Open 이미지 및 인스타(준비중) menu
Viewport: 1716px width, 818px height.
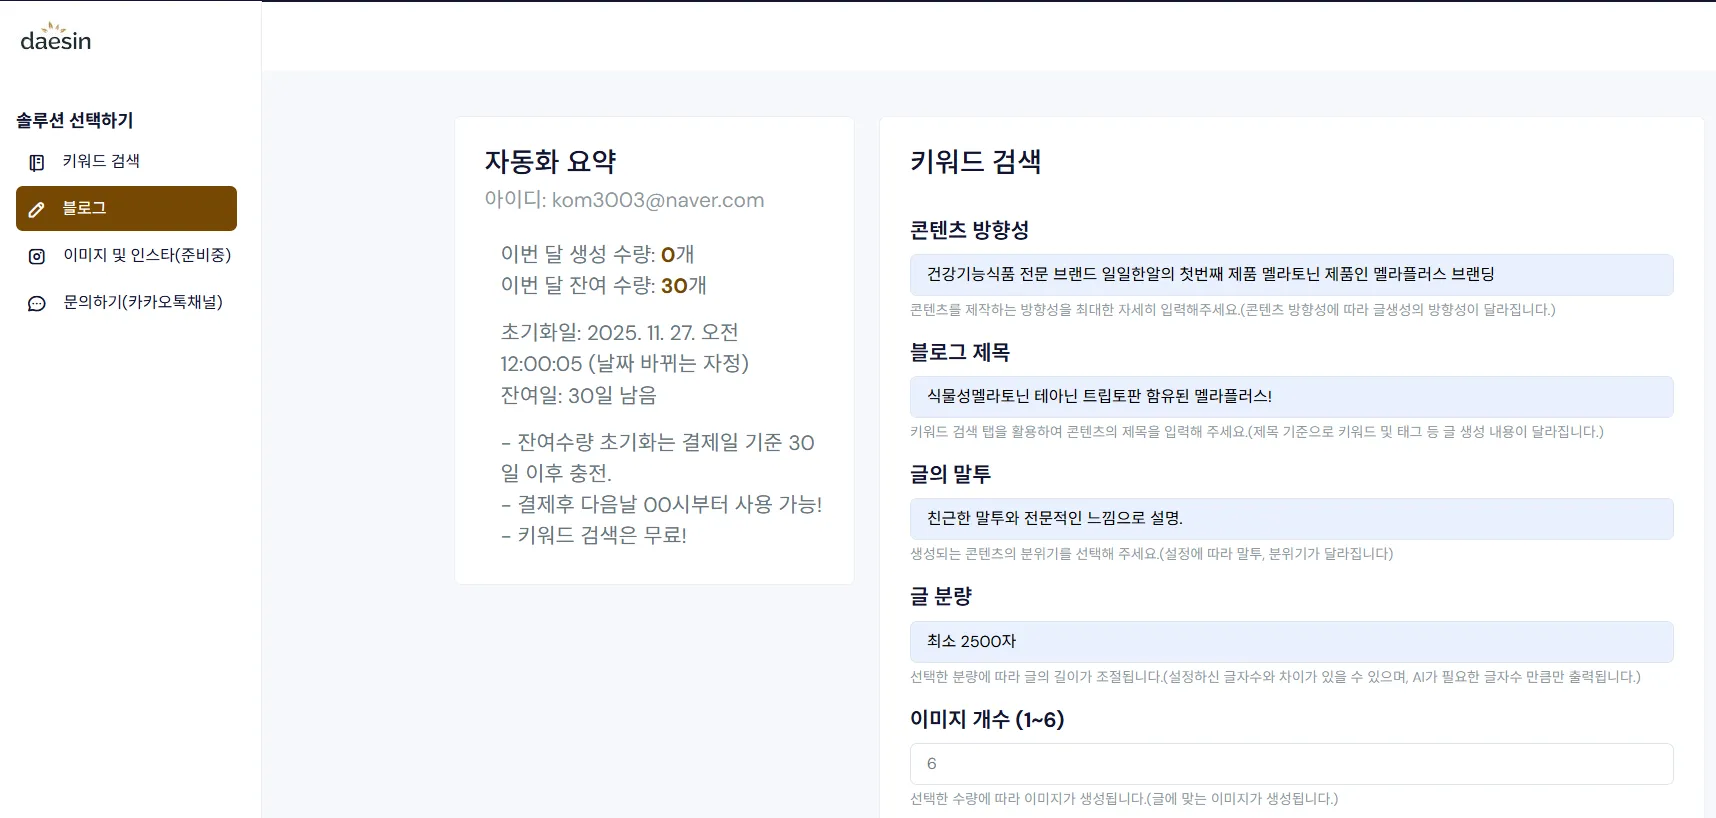(126, 255)
